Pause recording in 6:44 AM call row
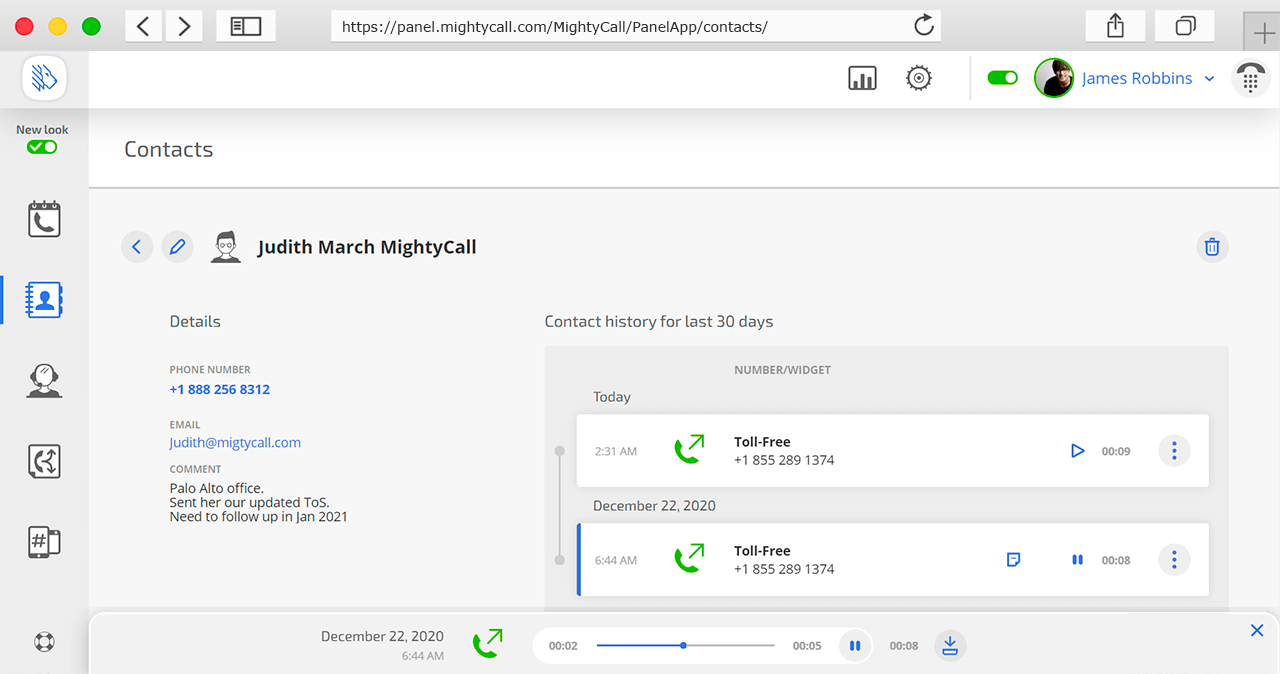This screenshot has height=674, width=1280. tap(1077, 560)
